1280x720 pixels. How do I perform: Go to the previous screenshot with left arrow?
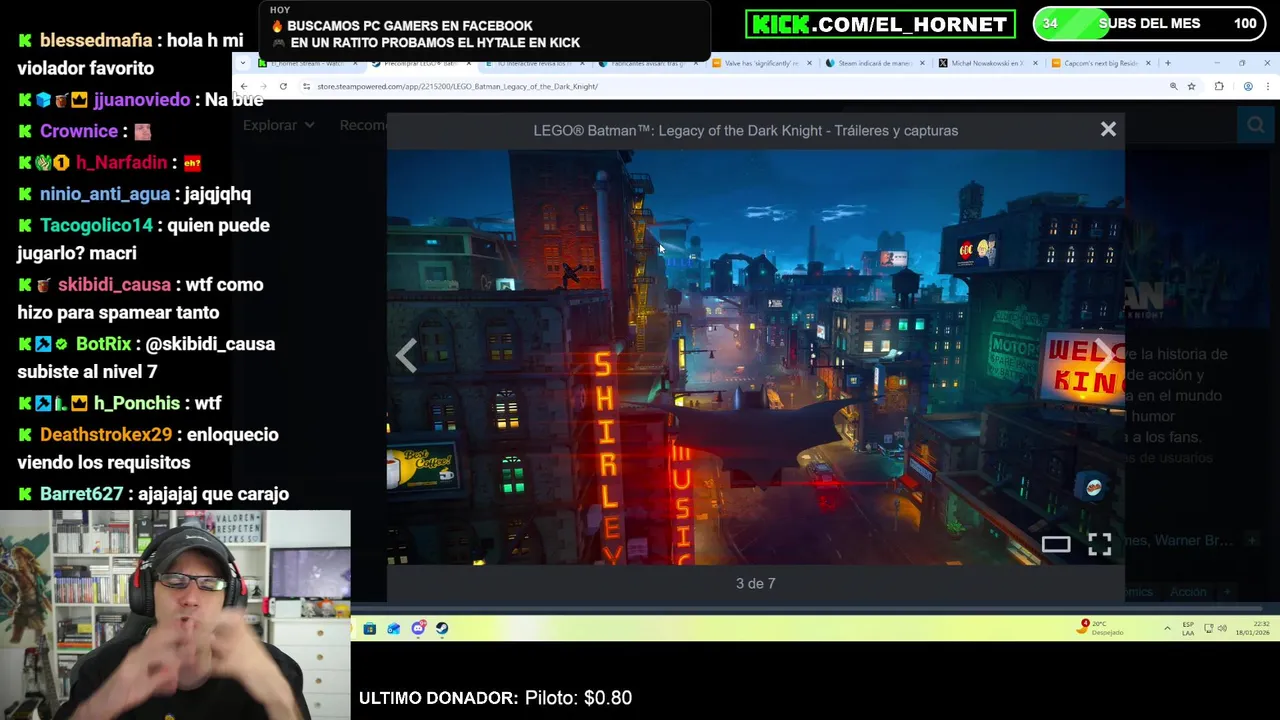point(406,356)
